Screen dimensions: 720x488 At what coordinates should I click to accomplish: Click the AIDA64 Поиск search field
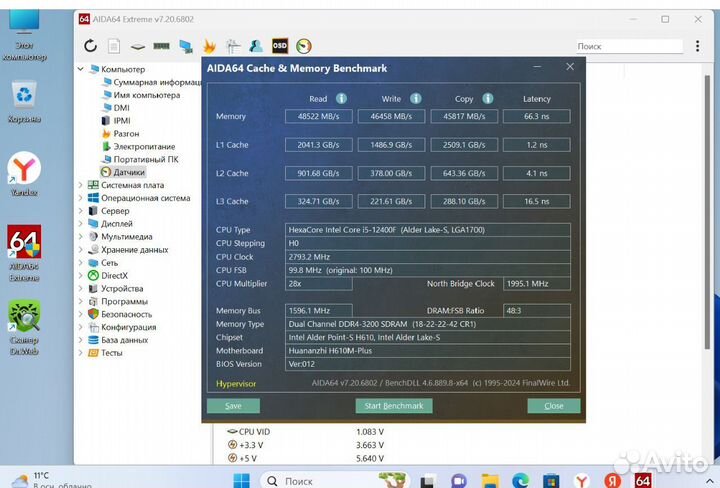coord(629,46)
